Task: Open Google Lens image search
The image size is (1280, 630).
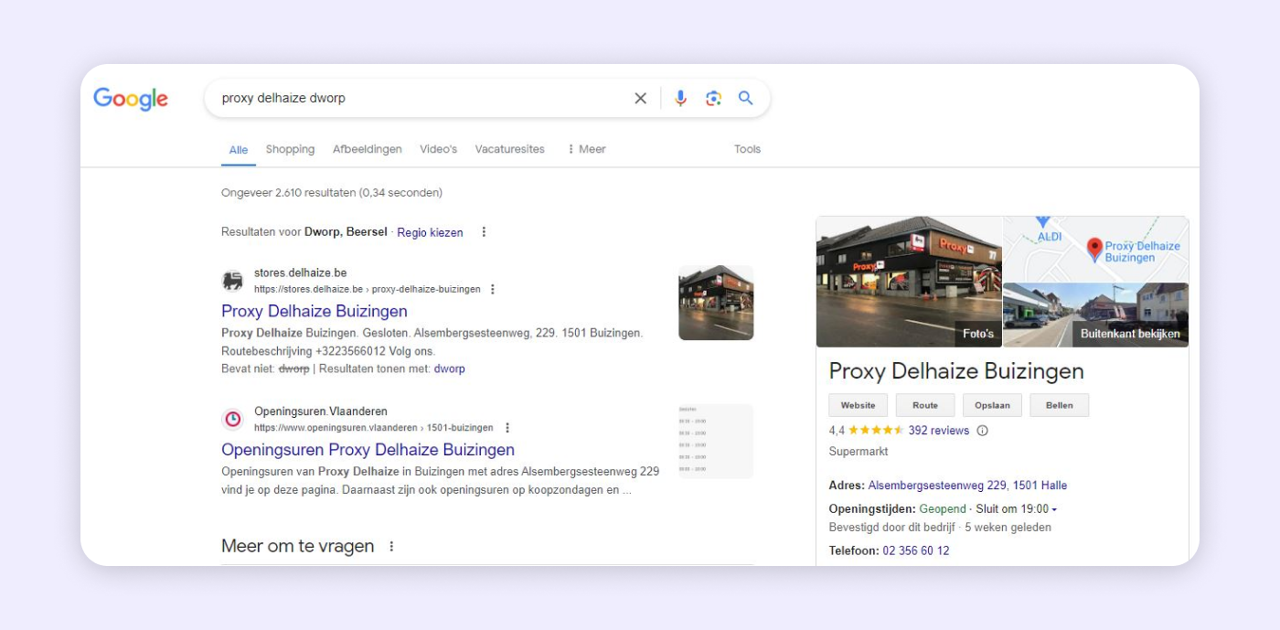Action: [713, 98]
